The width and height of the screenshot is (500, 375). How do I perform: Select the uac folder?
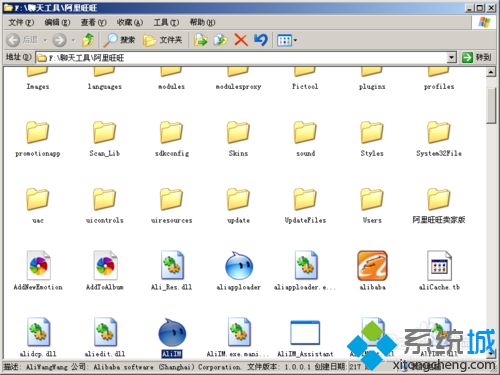click(38, 206)
